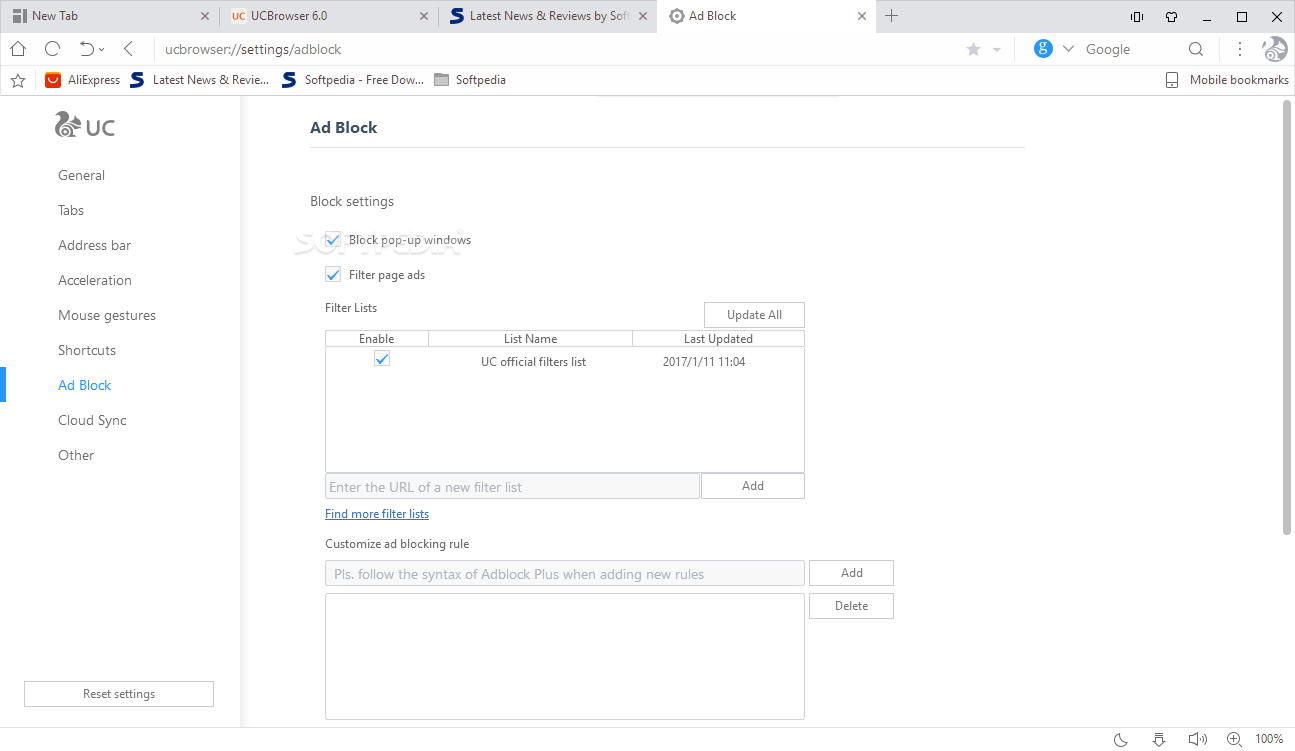Screen dimensions: 1295x751
Task: Open the bookmark star dropdown arrow
Action: point(997,50)
